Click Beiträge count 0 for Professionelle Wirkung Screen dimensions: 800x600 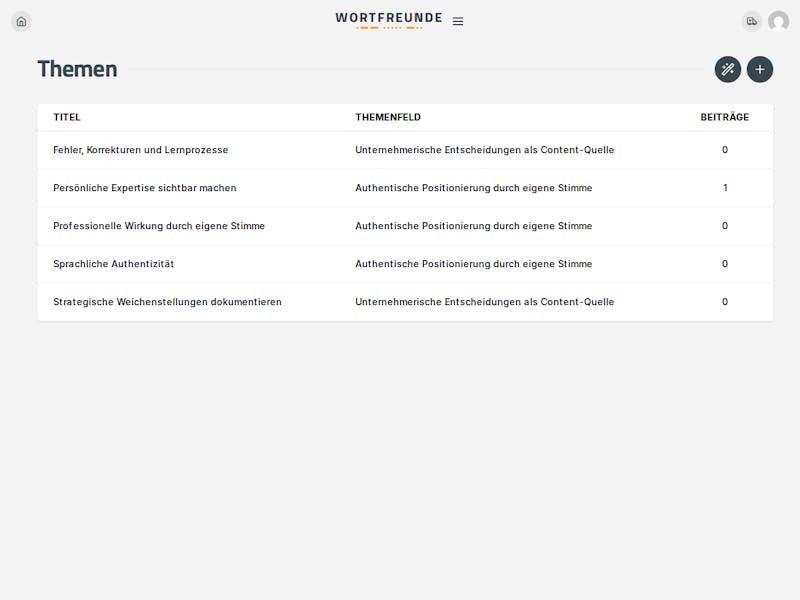(x=725, y=226)
